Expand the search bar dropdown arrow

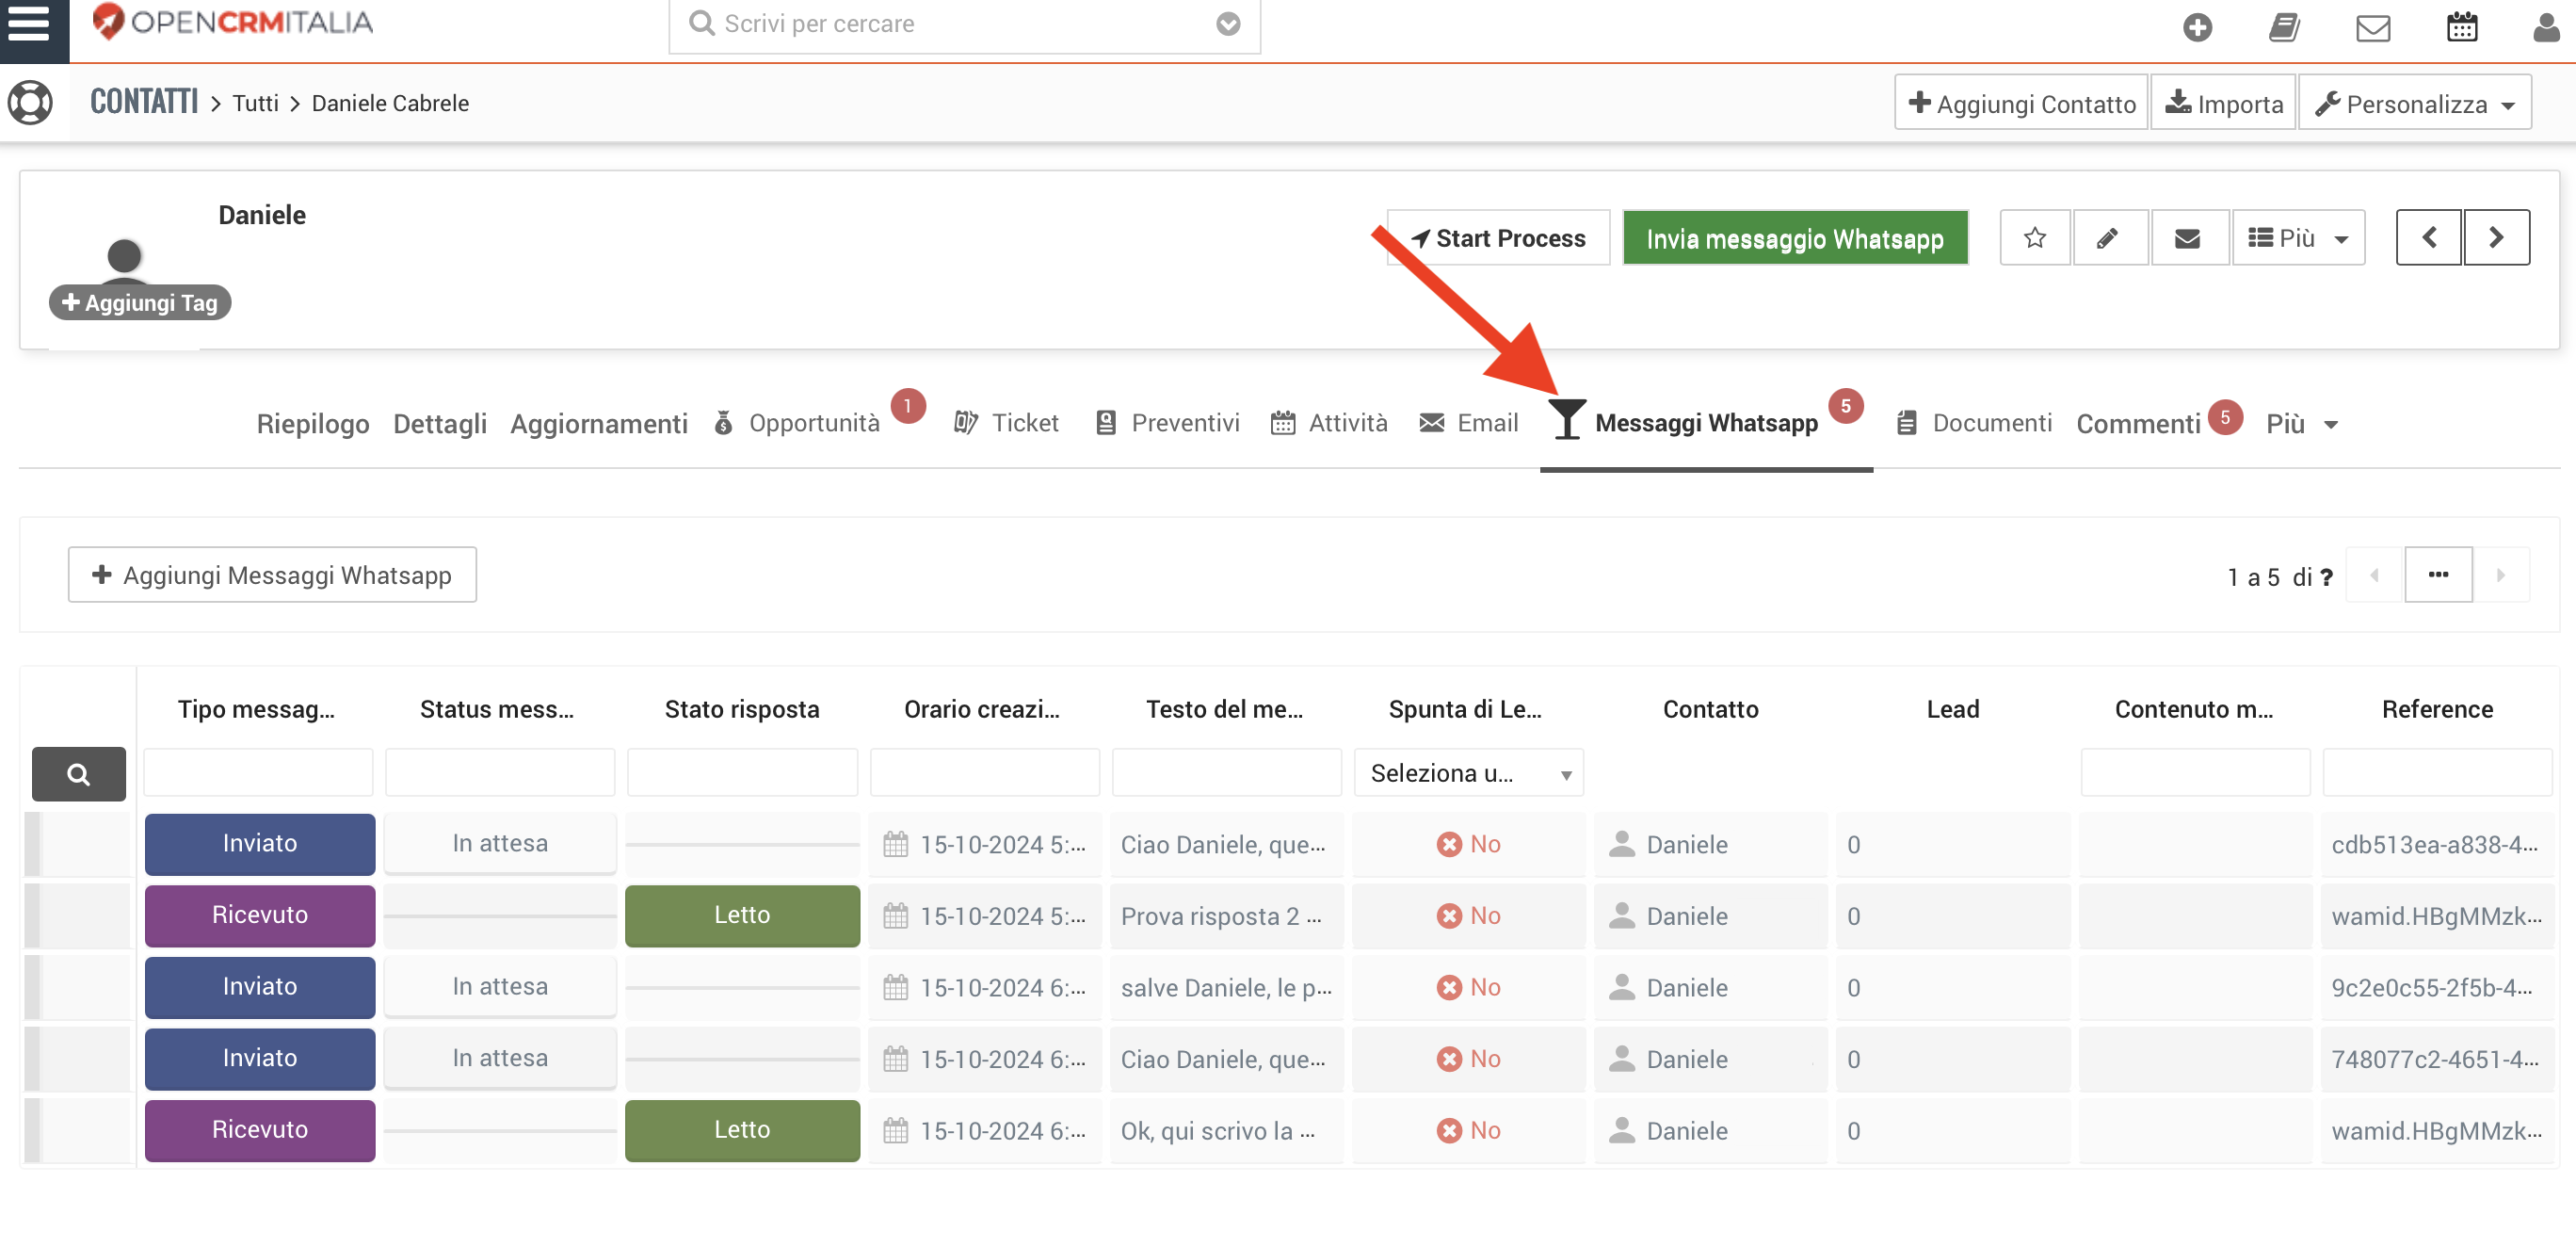point(1228,24)
